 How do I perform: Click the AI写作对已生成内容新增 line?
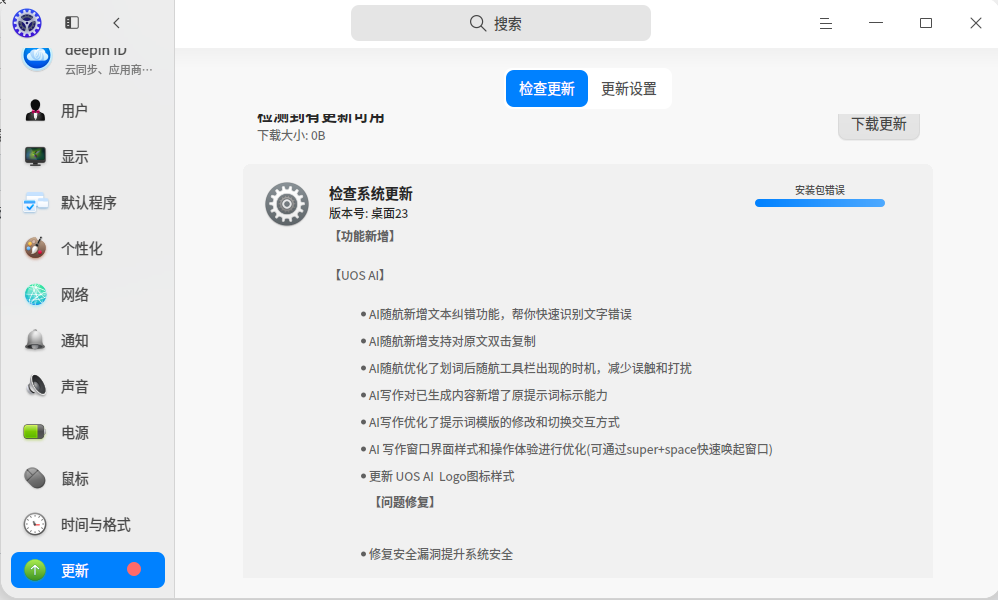click(x=488, y=396)
